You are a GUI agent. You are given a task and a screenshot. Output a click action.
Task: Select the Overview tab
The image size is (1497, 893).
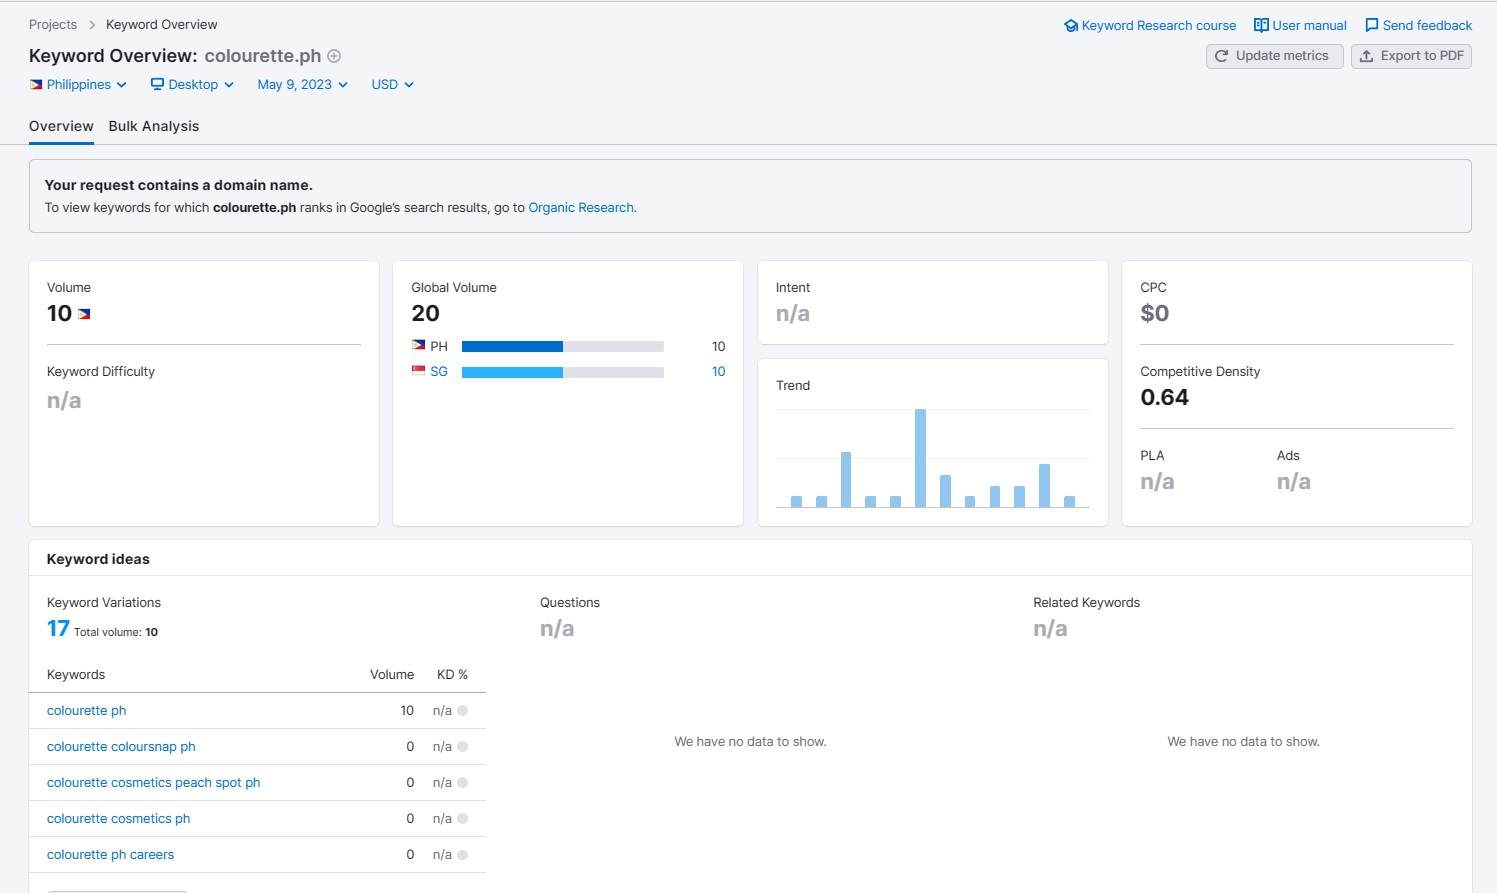[x=61, y=126]
